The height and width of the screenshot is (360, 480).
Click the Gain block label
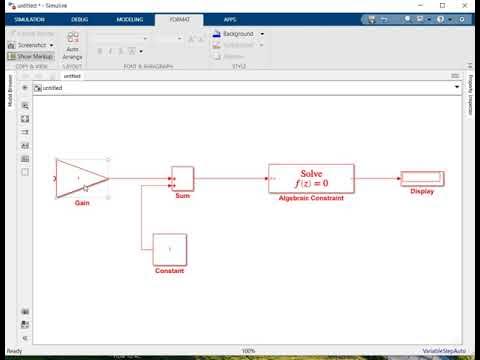coord(82,203)
